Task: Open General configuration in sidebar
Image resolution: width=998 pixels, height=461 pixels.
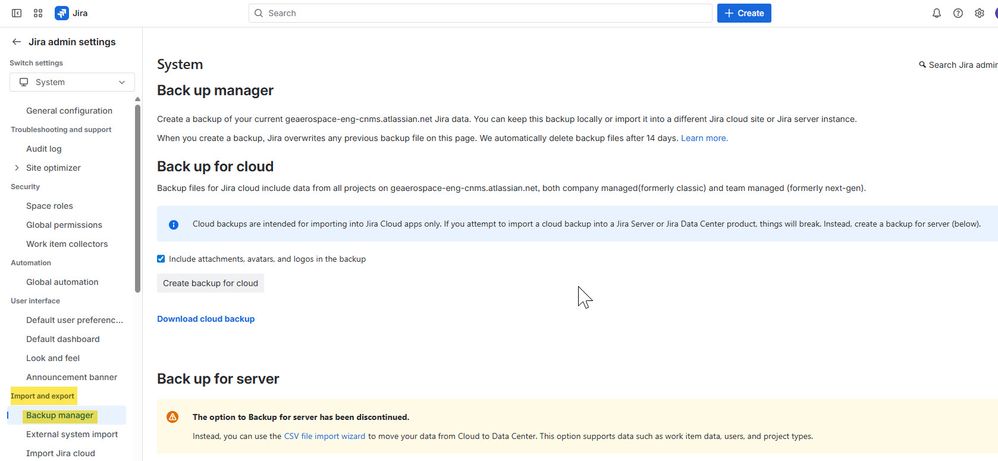Action: pyautogui.click(x=69, y=111)
